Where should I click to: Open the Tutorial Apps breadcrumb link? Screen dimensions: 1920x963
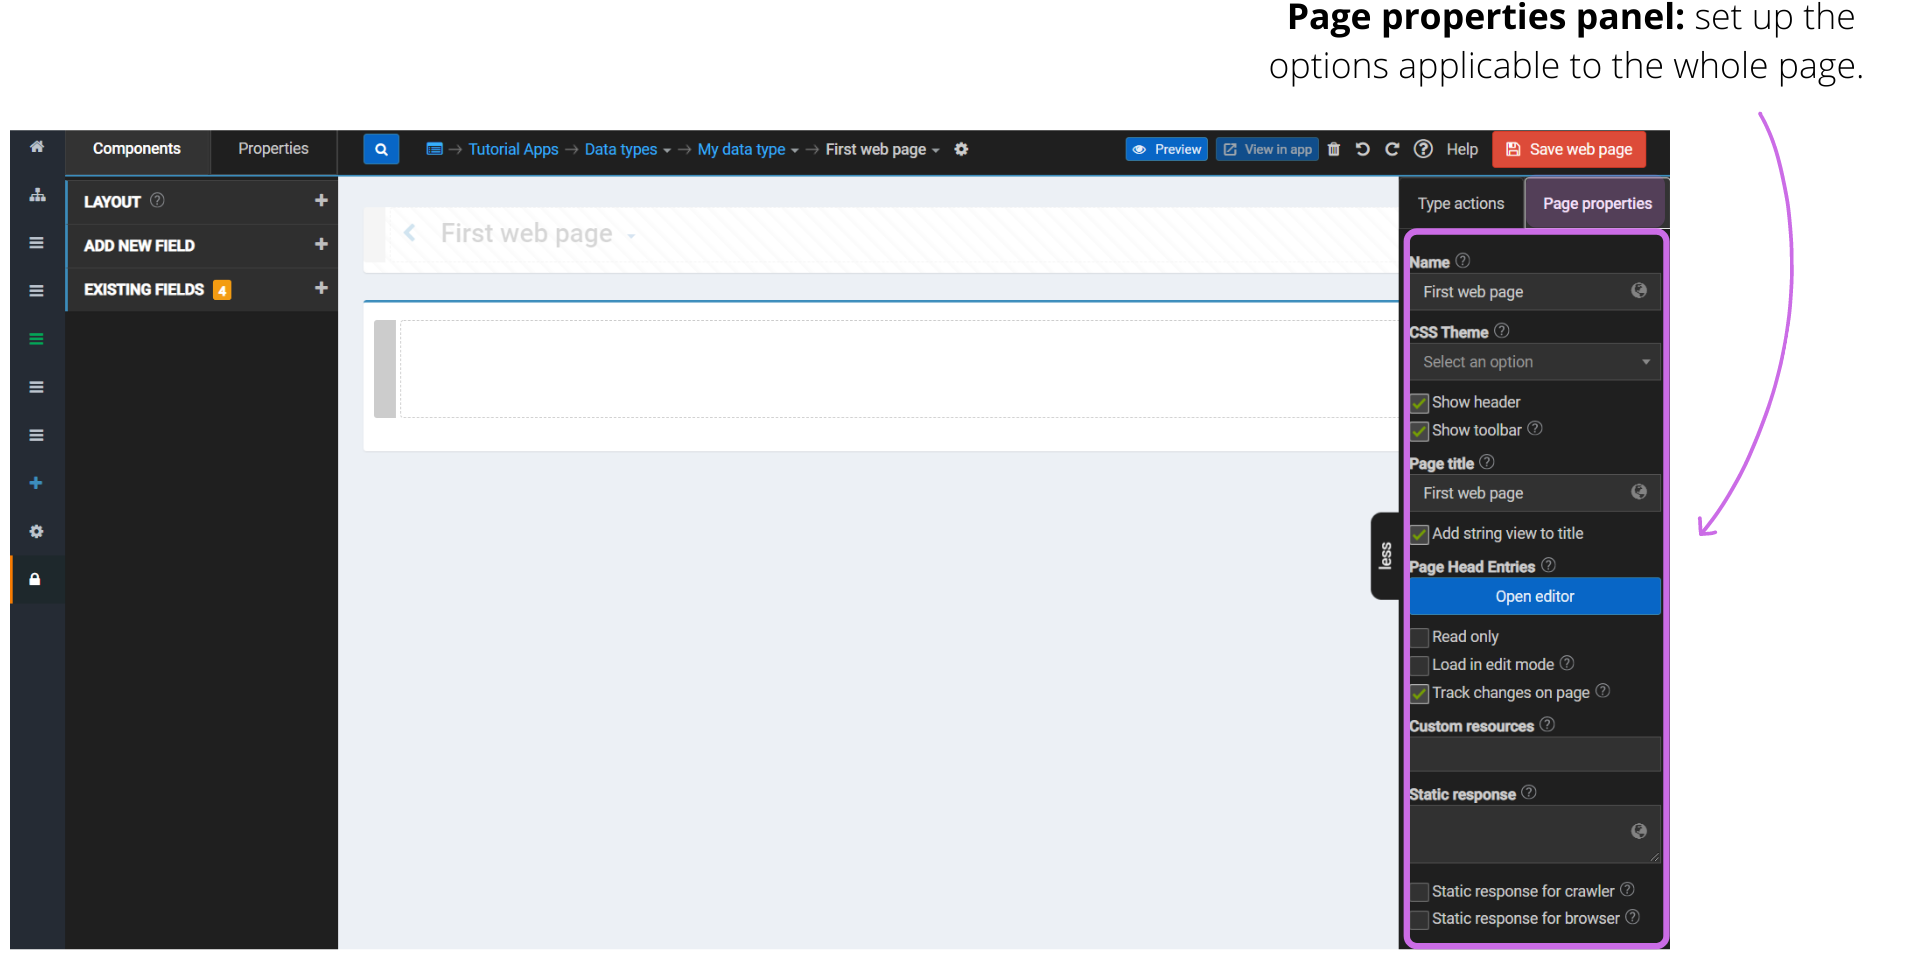coord(513,149)
